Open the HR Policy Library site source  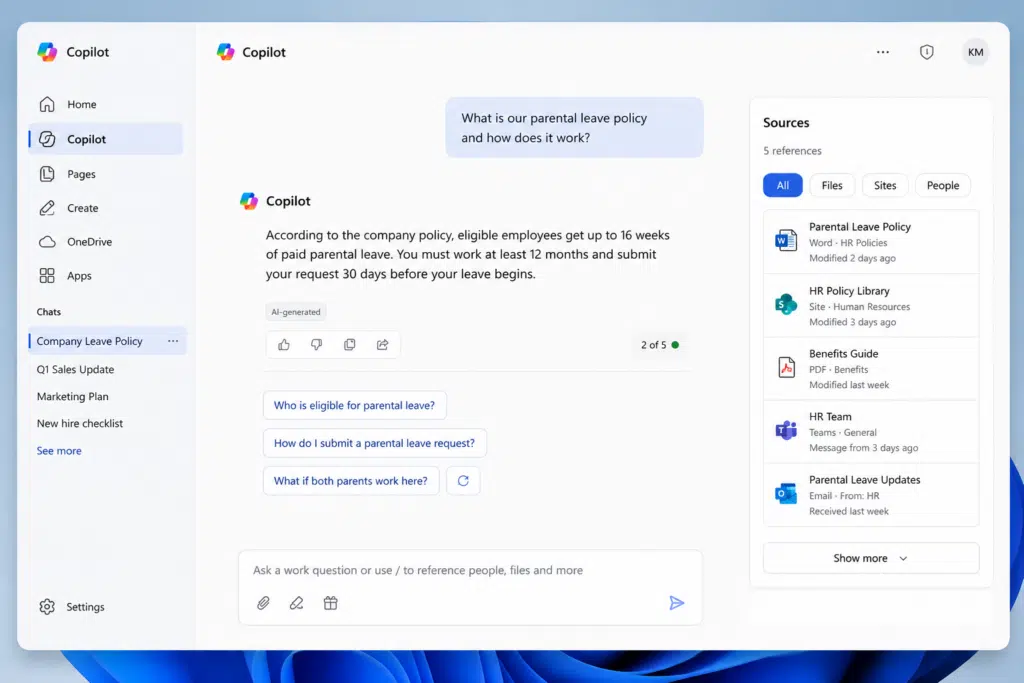point(871,306)
